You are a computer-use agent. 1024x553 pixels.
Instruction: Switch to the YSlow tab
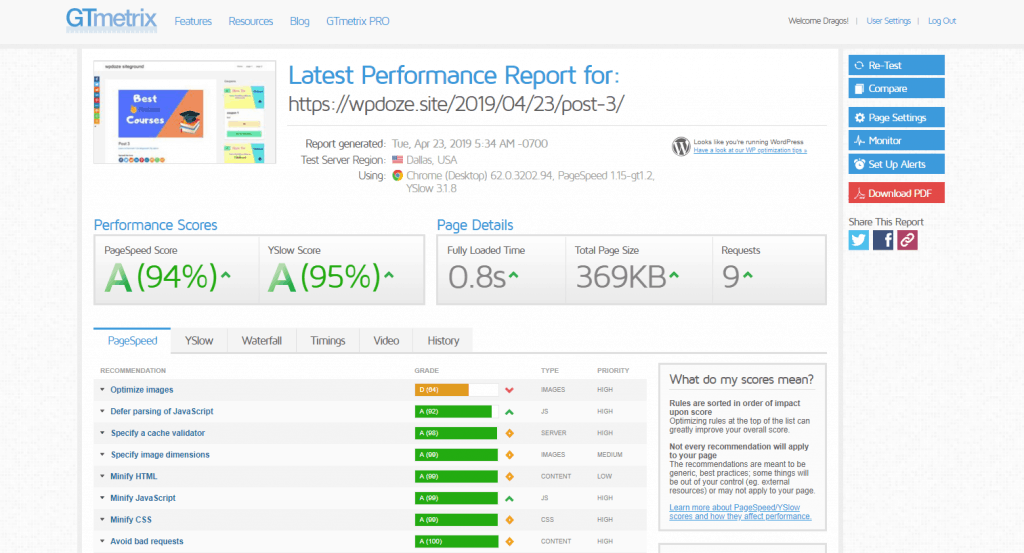(x=199, y=341)
